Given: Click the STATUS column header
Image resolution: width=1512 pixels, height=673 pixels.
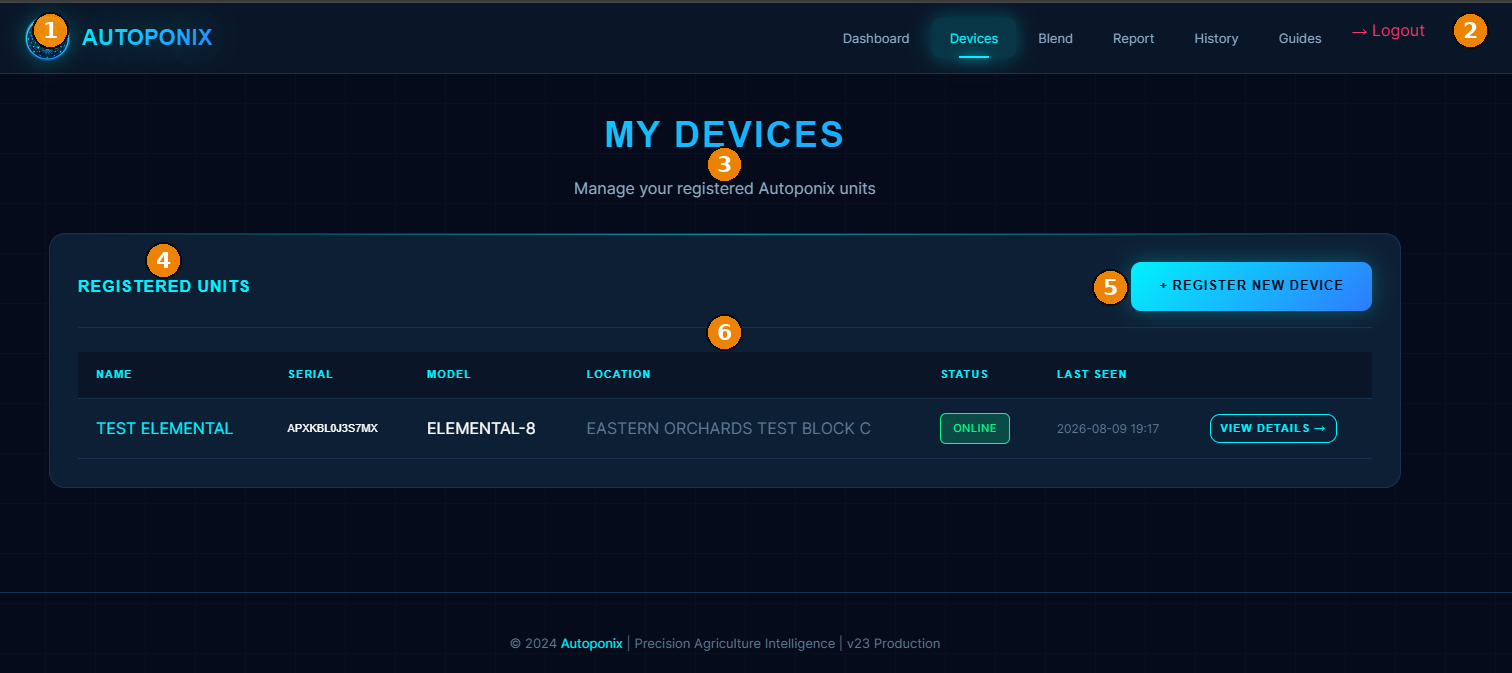Looking at the screenshot, I should [x=964, y=374].
